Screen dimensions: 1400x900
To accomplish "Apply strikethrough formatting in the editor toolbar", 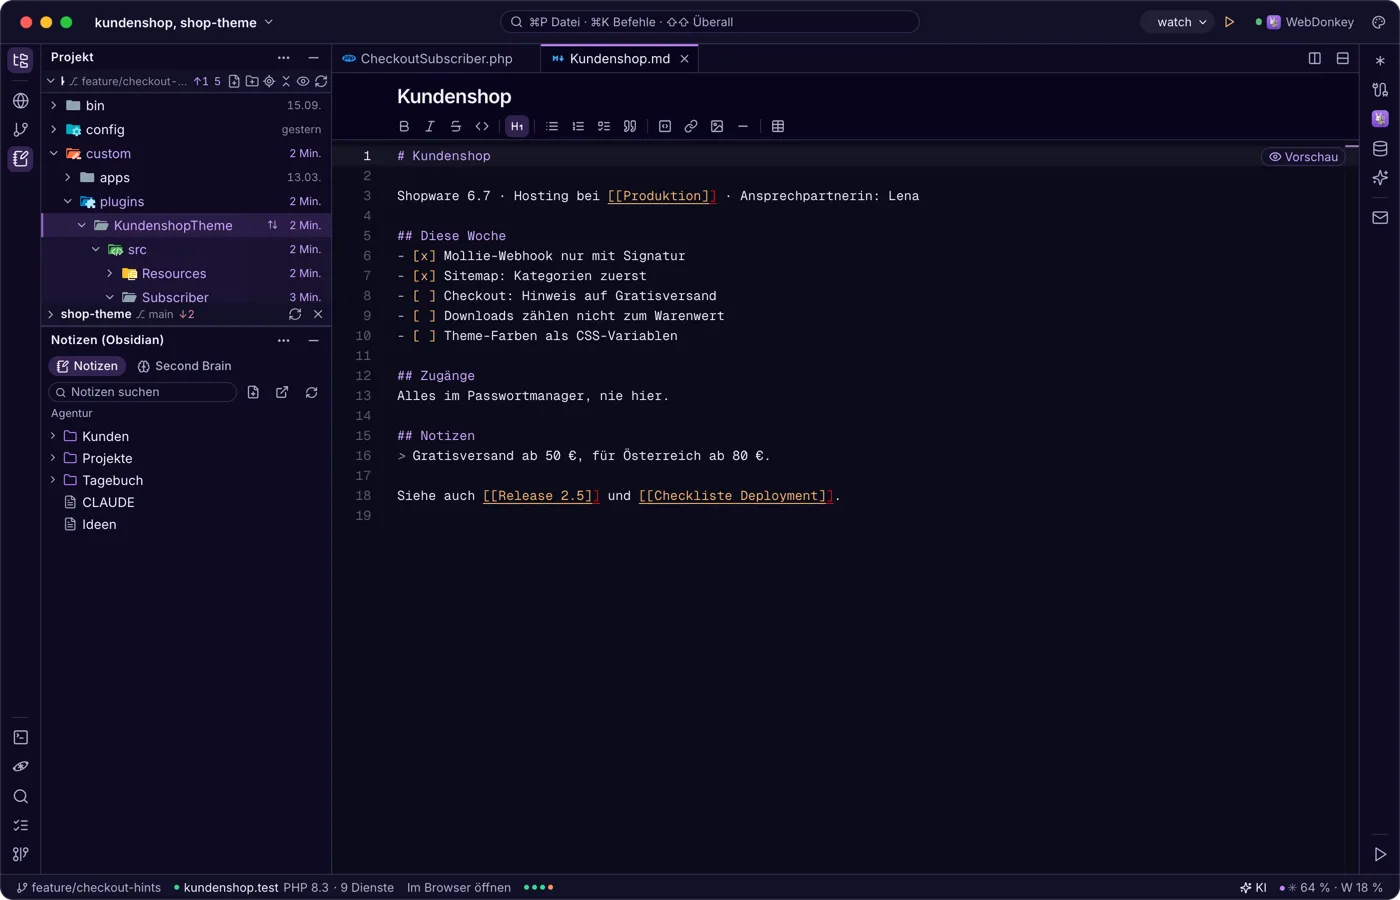I will click(456, 126).
